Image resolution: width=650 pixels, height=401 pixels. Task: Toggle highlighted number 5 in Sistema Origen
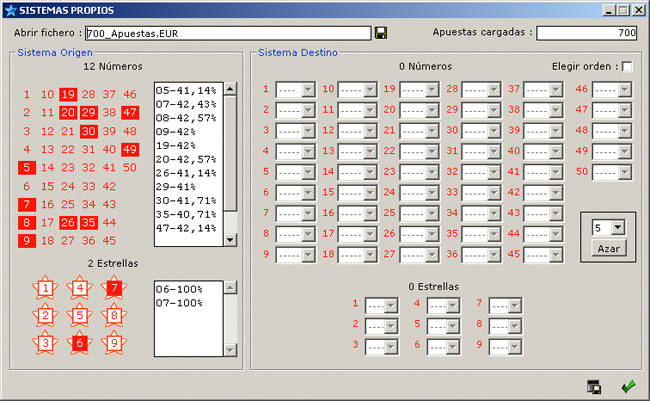coord(27,168)
